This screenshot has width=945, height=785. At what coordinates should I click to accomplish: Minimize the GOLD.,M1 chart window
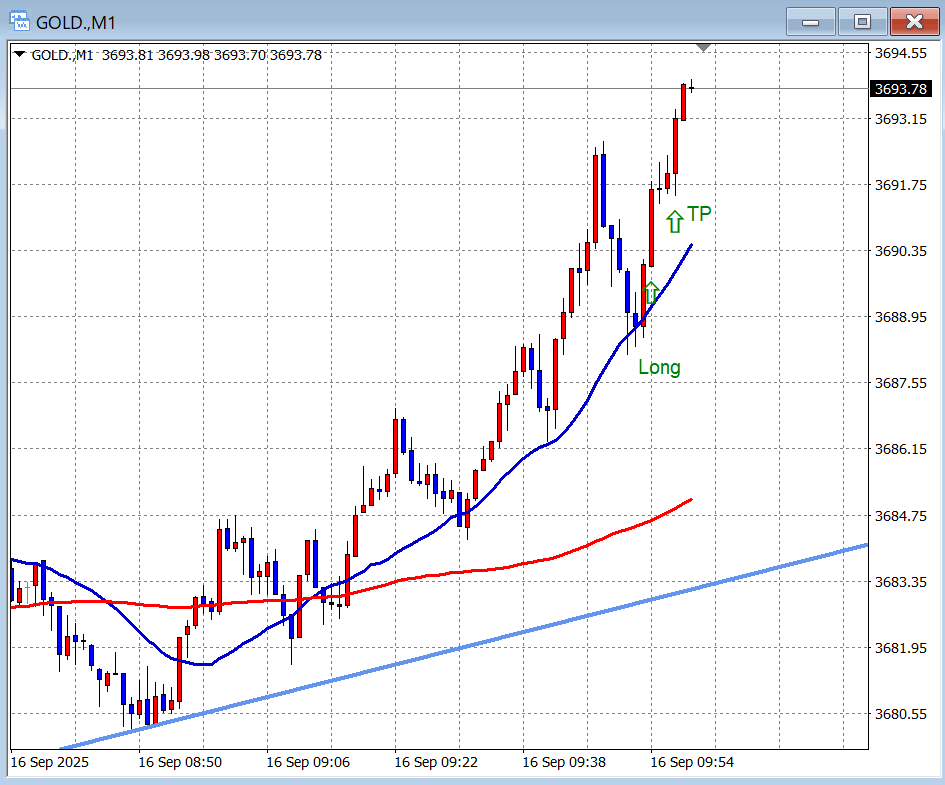point(812,21)
